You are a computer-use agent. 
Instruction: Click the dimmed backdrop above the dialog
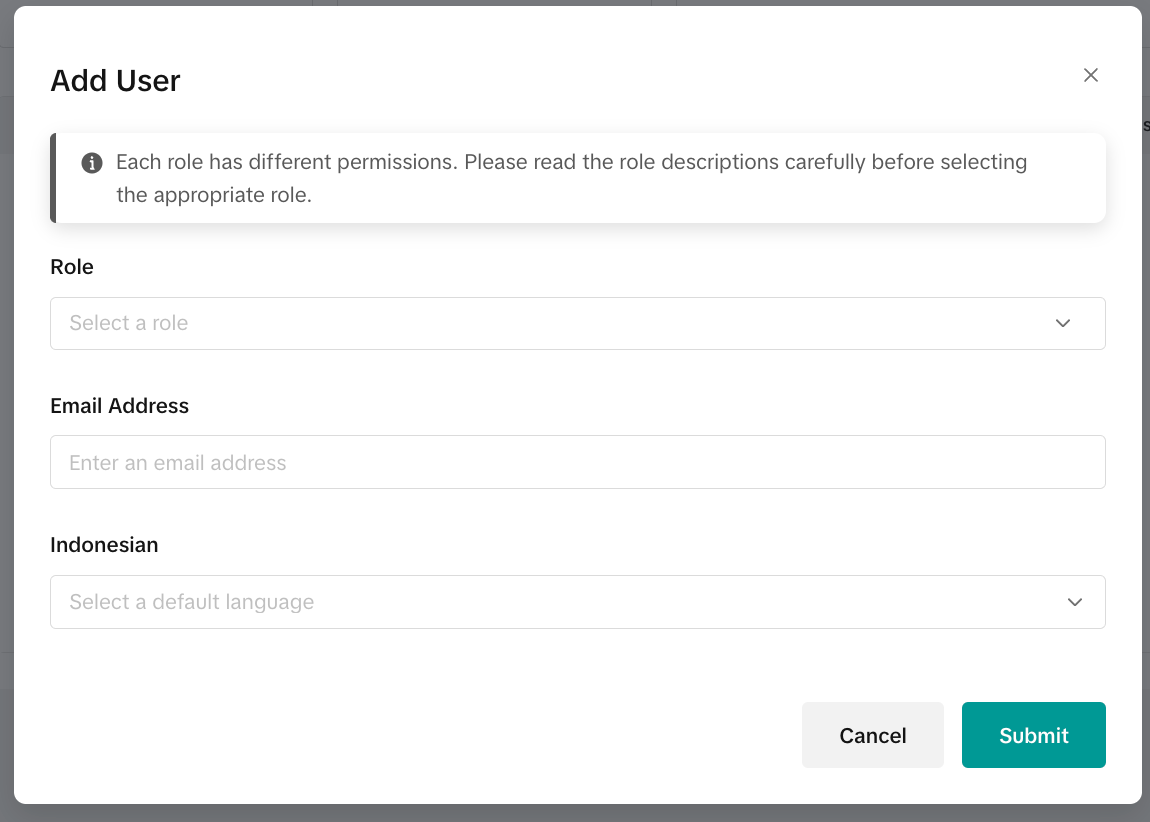click(x=575, y=3)
